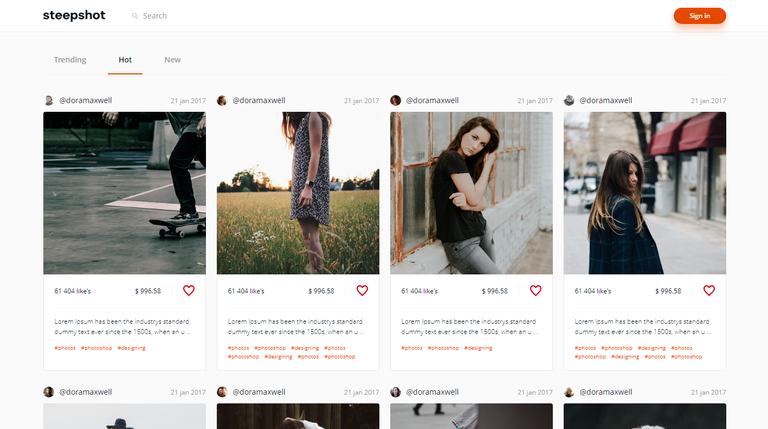Click the avatar above the street woman photo
Viewport: 768px width, 429px height.
[x=569, y=100]
